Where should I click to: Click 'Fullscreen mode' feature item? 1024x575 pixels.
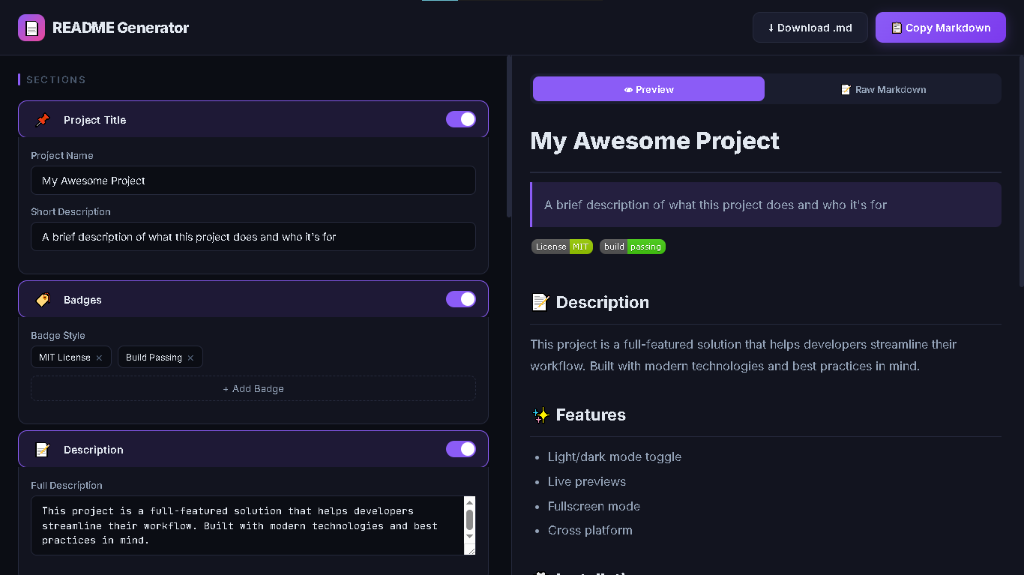coord(594,506)
